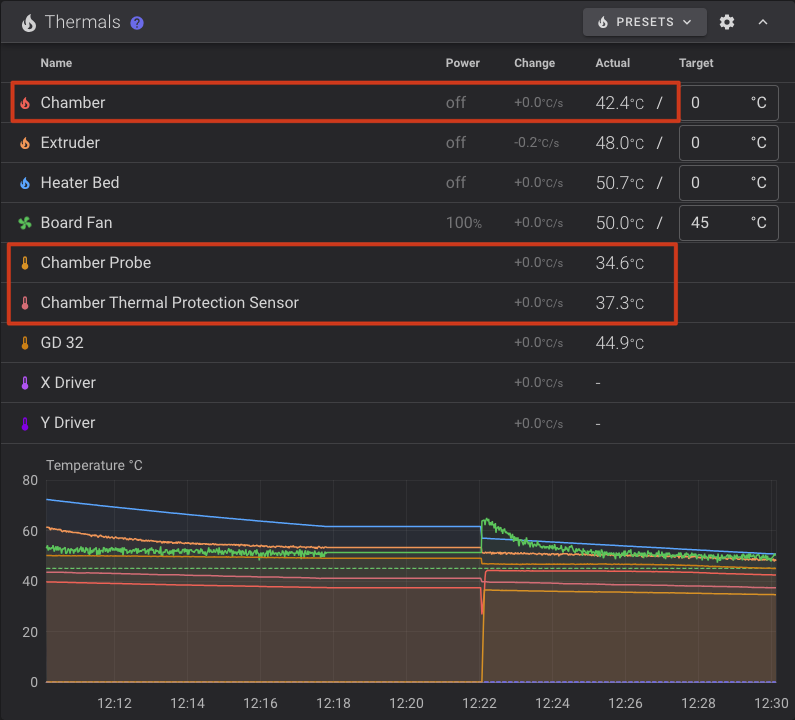Click the Board Fan green fan icon
This screenshot has width=795, height=720.
tap(25, 223)
